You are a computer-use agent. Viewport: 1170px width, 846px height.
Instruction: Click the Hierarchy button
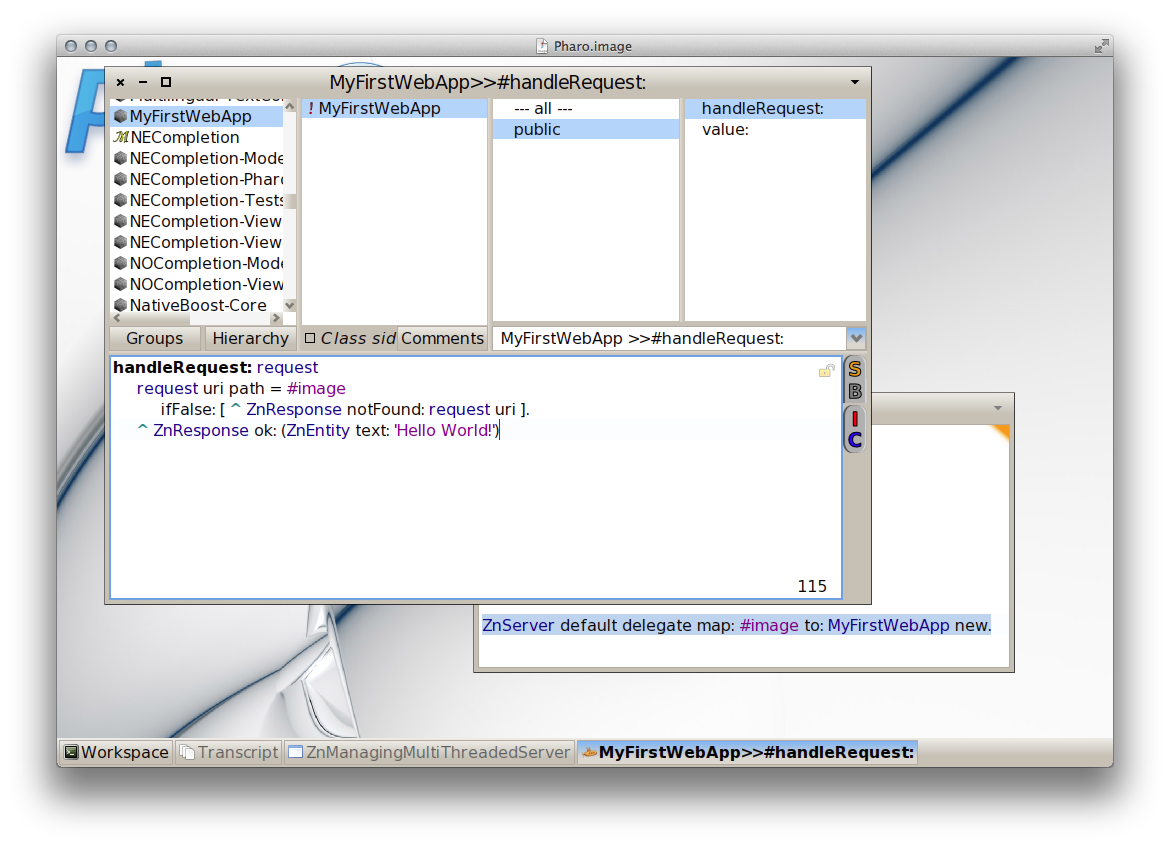(x=250, y=338)
